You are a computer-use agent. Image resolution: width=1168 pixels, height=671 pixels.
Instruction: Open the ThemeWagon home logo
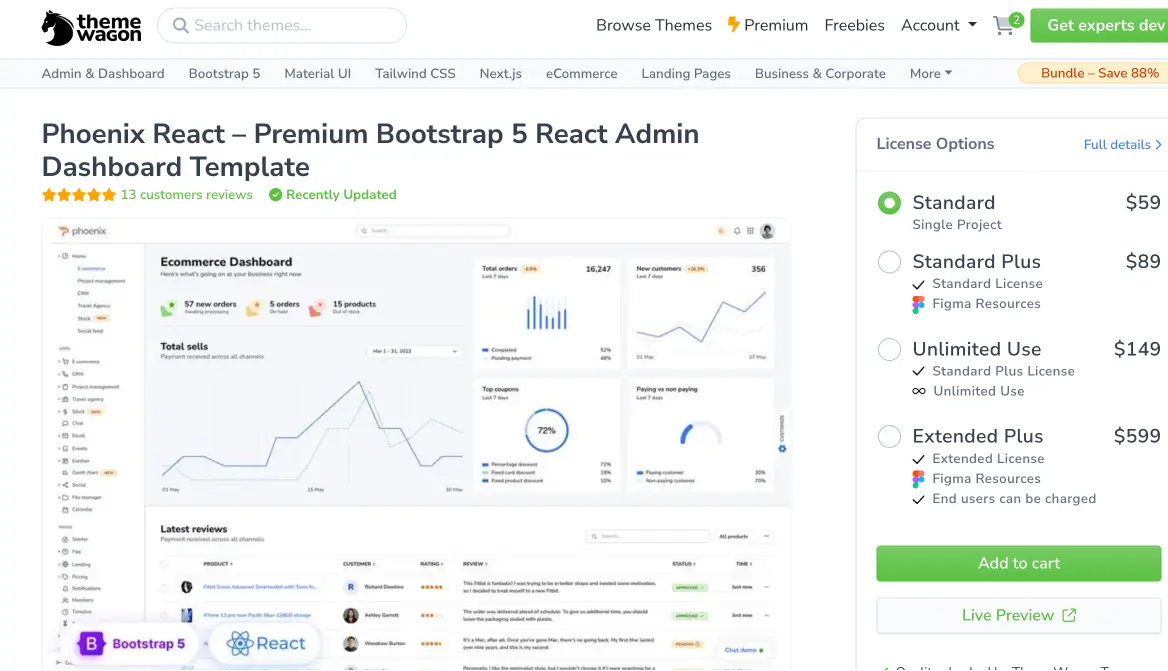91,28
